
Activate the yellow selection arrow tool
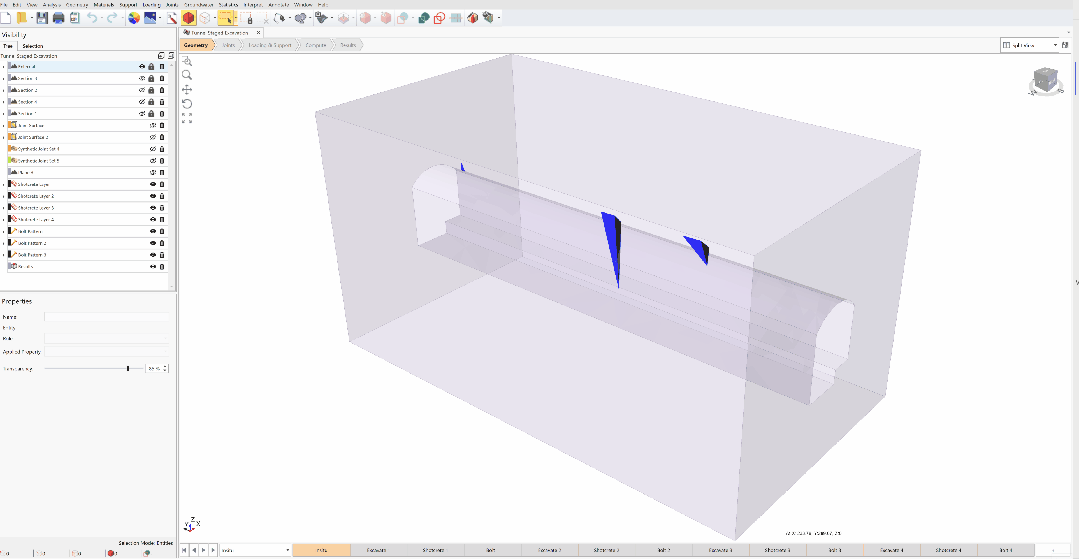(226, 18)
